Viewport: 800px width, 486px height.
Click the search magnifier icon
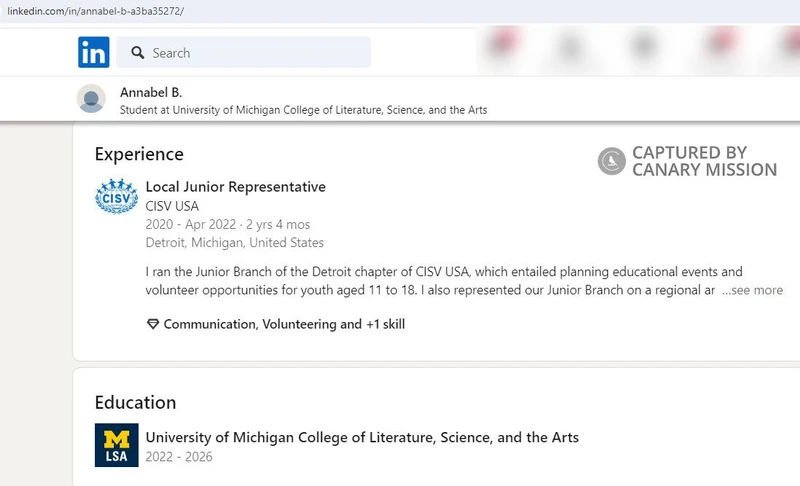click(x=137, y=53)
